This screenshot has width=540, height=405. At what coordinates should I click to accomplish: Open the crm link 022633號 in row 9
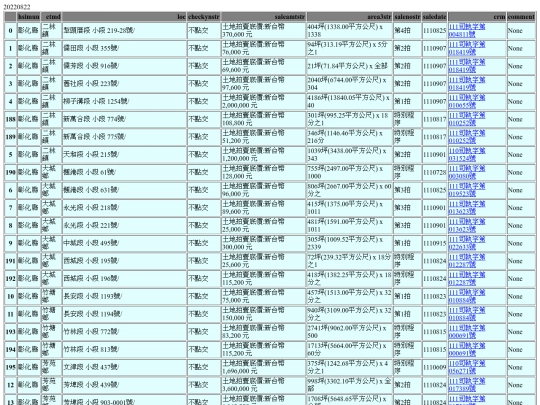pyautogui.click(x=467, y=243)
